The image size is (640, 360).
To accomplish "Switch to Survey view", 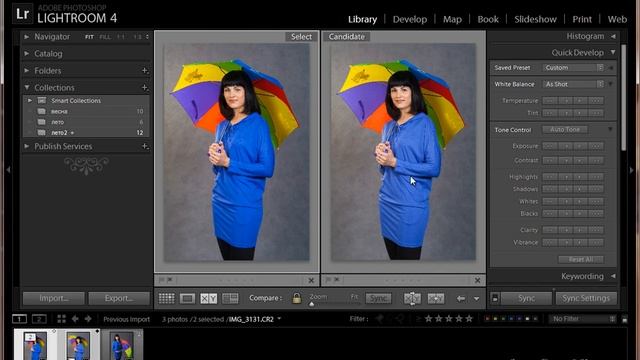I will tap(230, 298).
